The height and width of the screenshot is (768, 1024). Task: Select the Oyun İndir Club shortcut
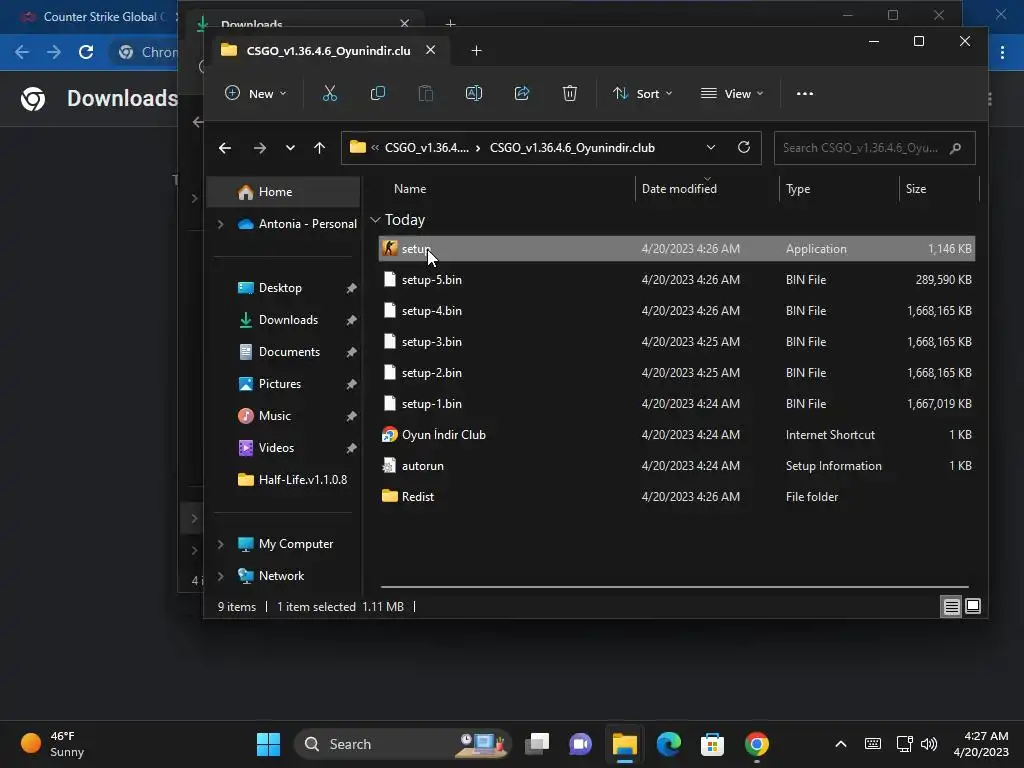coord(677,435)
